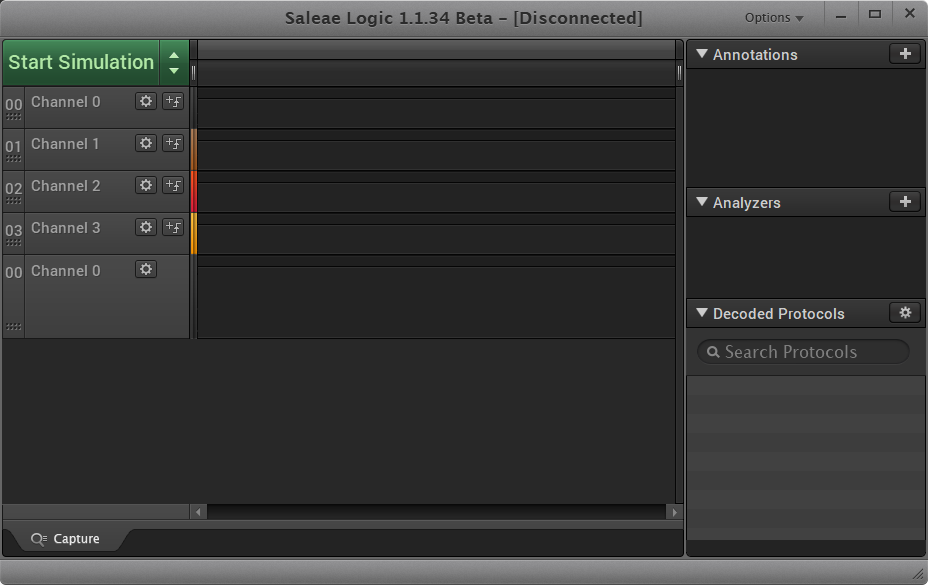Select the Channel 2 label

coord(66,186)
